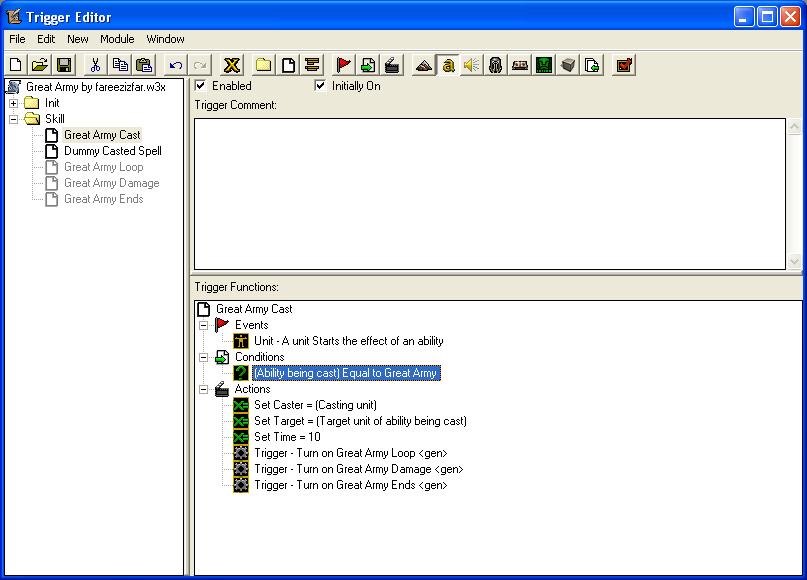The width and height of the screenshot is (807, 580).
Task: Open the Sound Editor speaker icon
Action: coord(471,65)
